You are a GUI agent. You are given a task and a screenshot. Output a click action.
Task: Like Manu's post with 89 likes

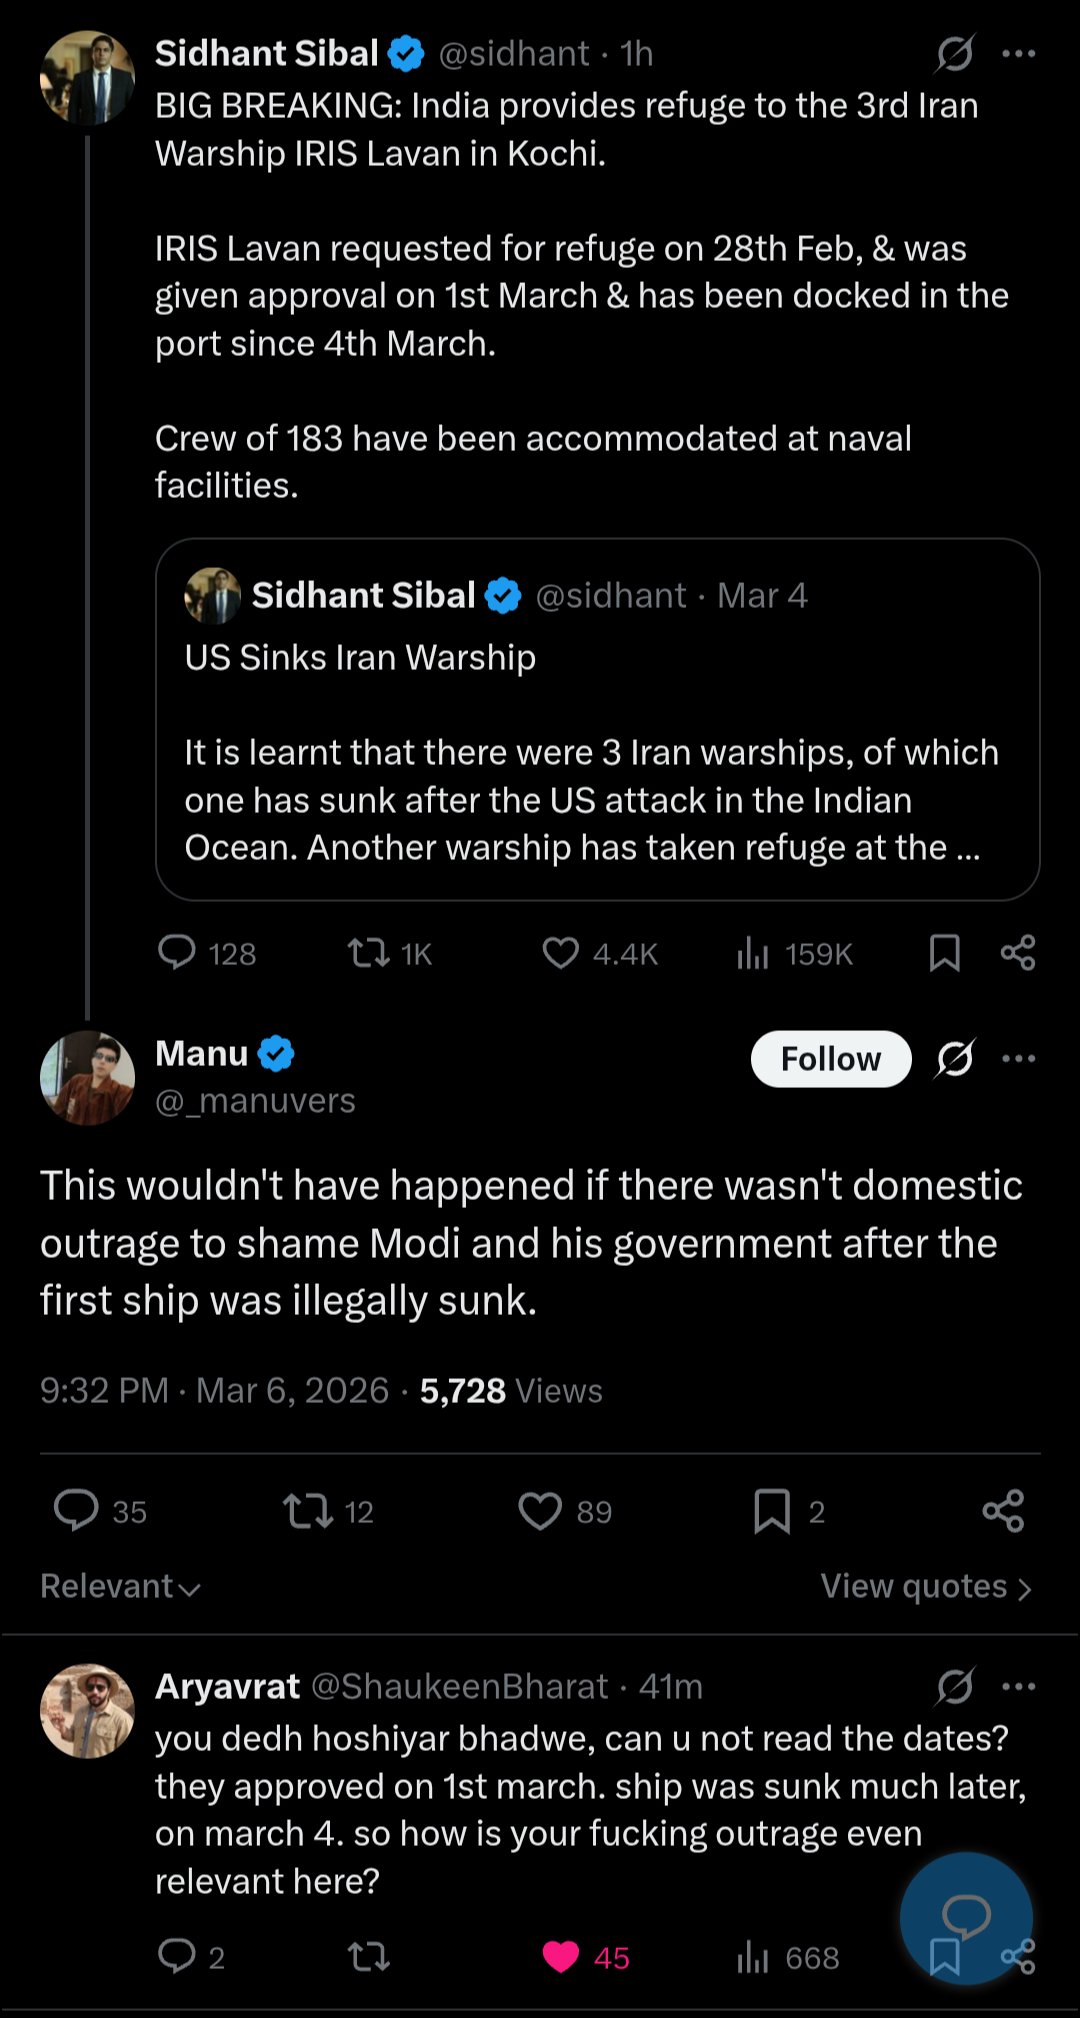[x=540, y=1511]
